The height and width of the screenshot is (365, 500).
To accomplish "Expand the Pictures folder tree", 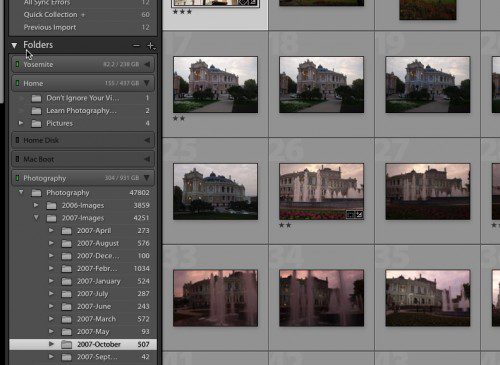I will tap(21, 123).
